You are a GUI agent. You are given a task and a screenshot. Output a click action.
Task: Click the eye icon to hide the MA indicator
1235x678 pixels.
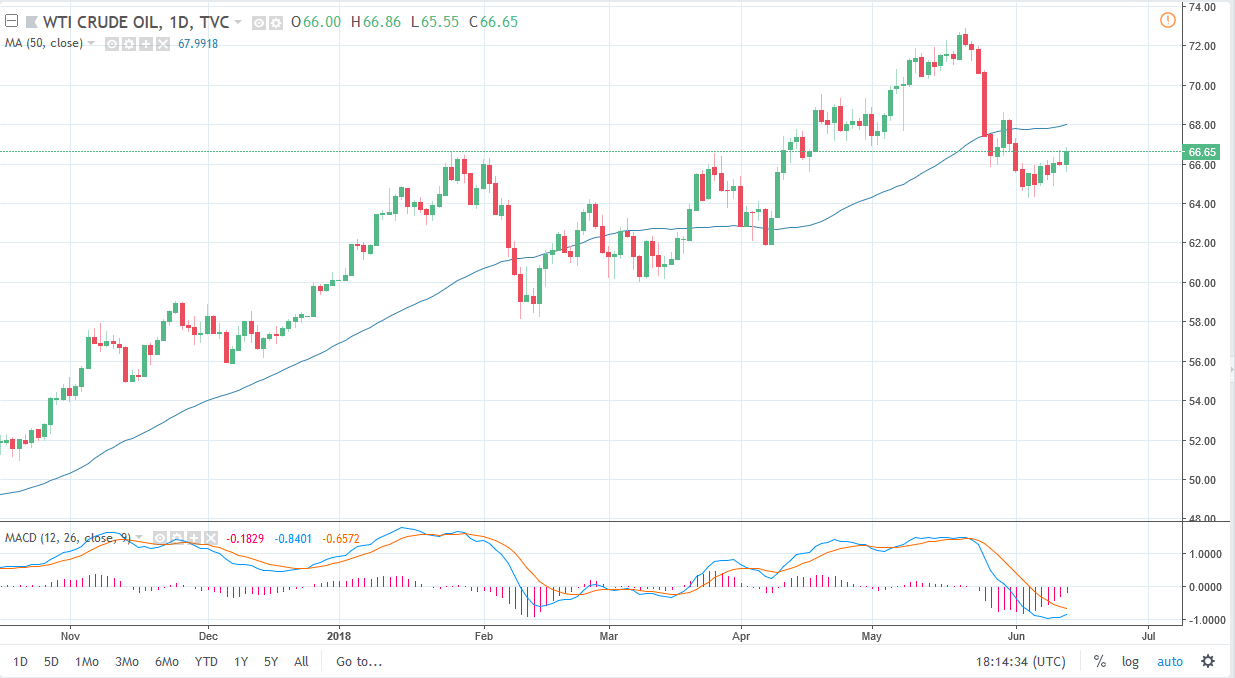(112, 43)
